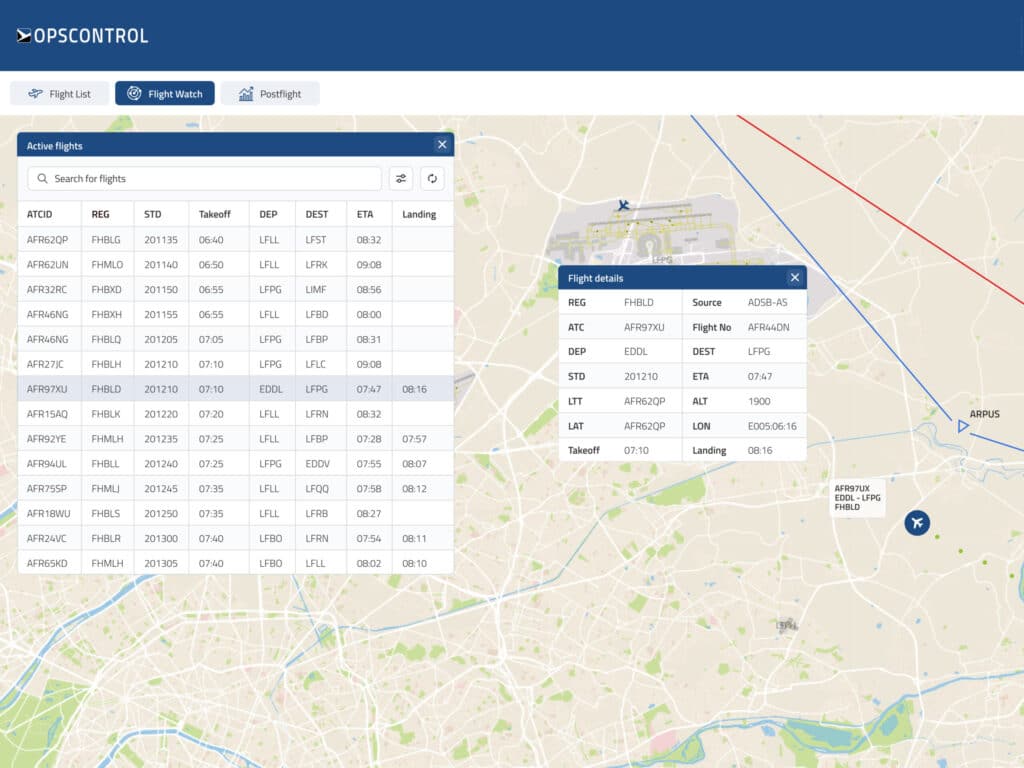Click the ARPUS waypoint triangle
This screenshot has width=1024, height=768.
963,426
